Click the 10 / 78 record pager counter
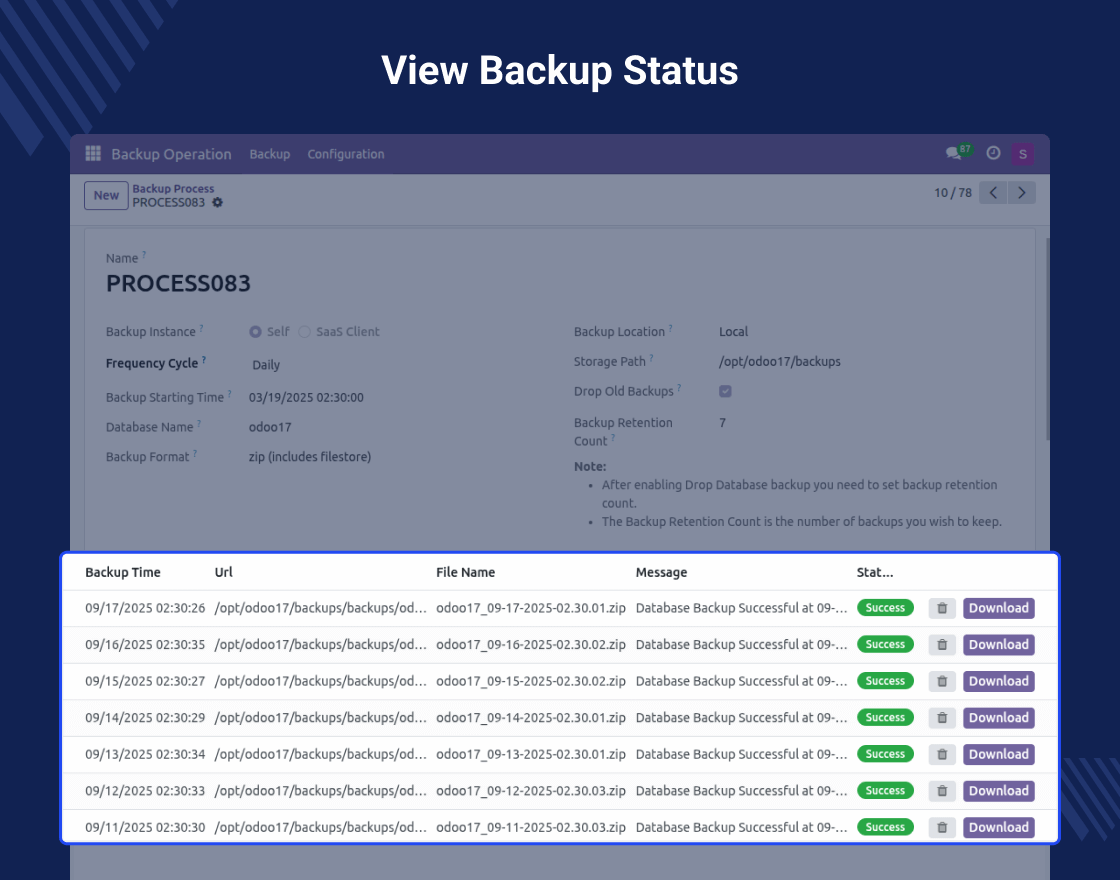The image size is (1120, 880). [953, 193]
